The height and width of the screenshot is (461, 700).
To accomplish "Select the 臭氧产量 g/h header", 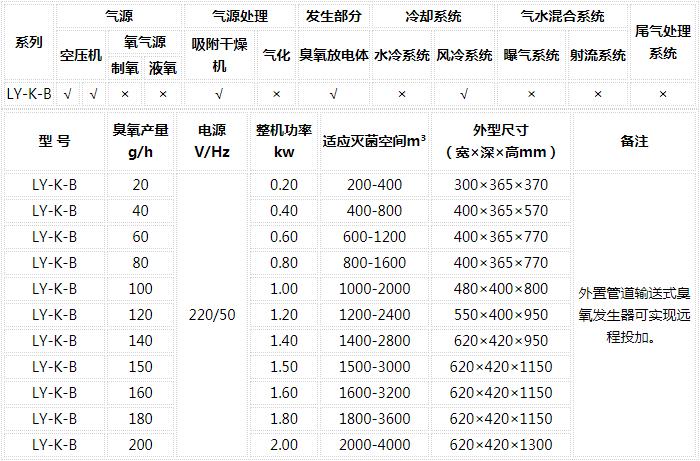I will (140, 141).
